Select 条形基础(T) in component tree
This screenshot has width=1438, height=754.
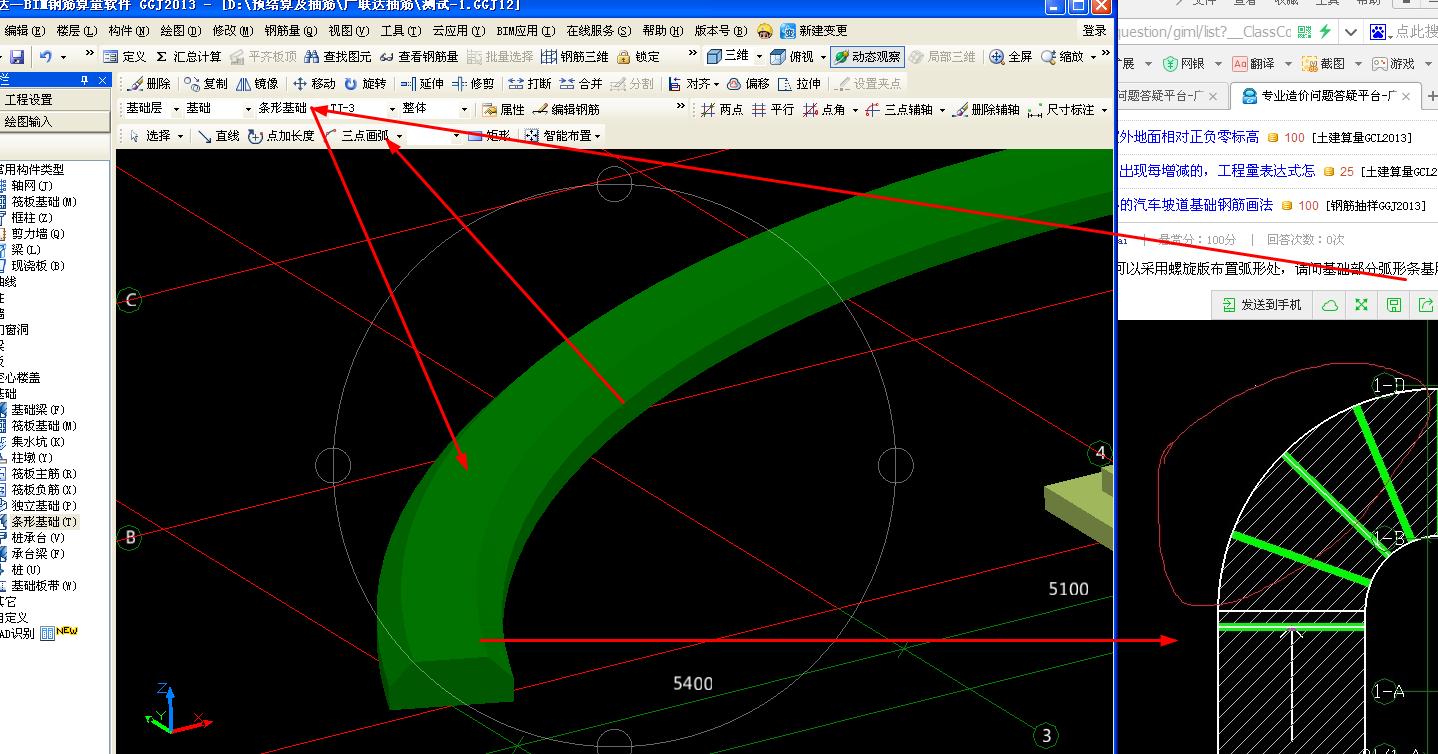[x=44, y=522]
